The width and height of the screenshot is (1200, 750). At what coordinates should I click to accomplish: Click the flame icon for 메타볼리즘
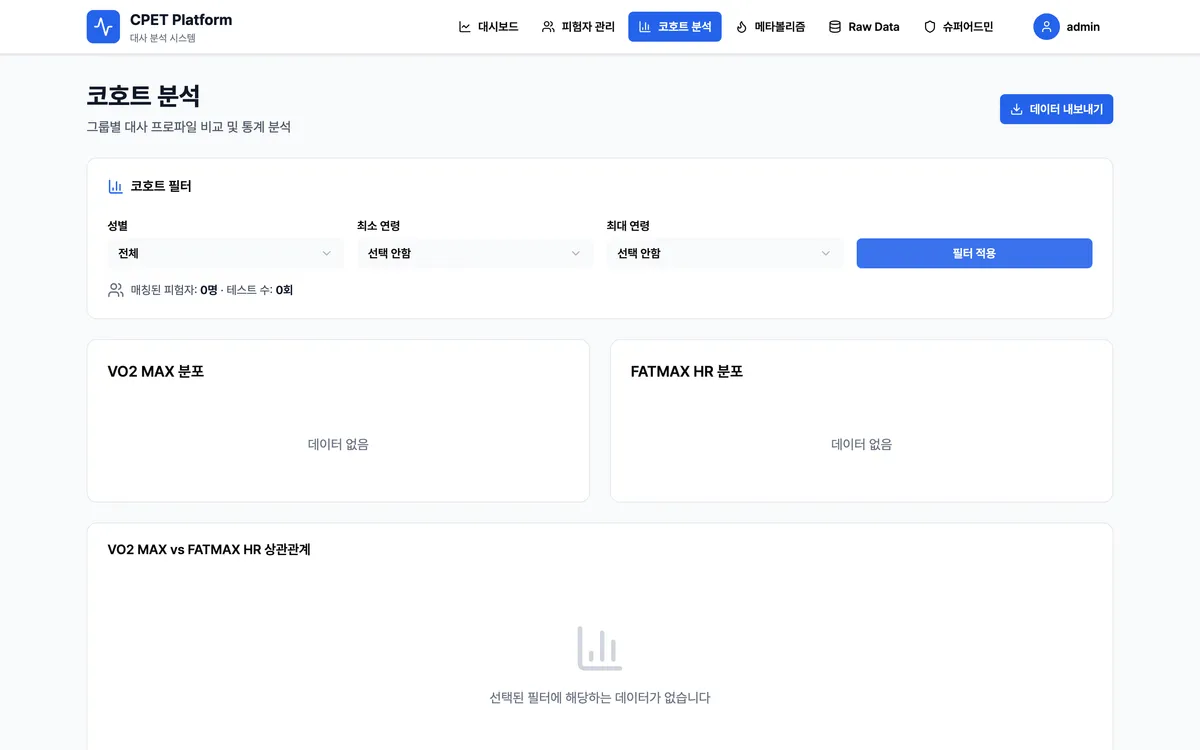point(741,27)
